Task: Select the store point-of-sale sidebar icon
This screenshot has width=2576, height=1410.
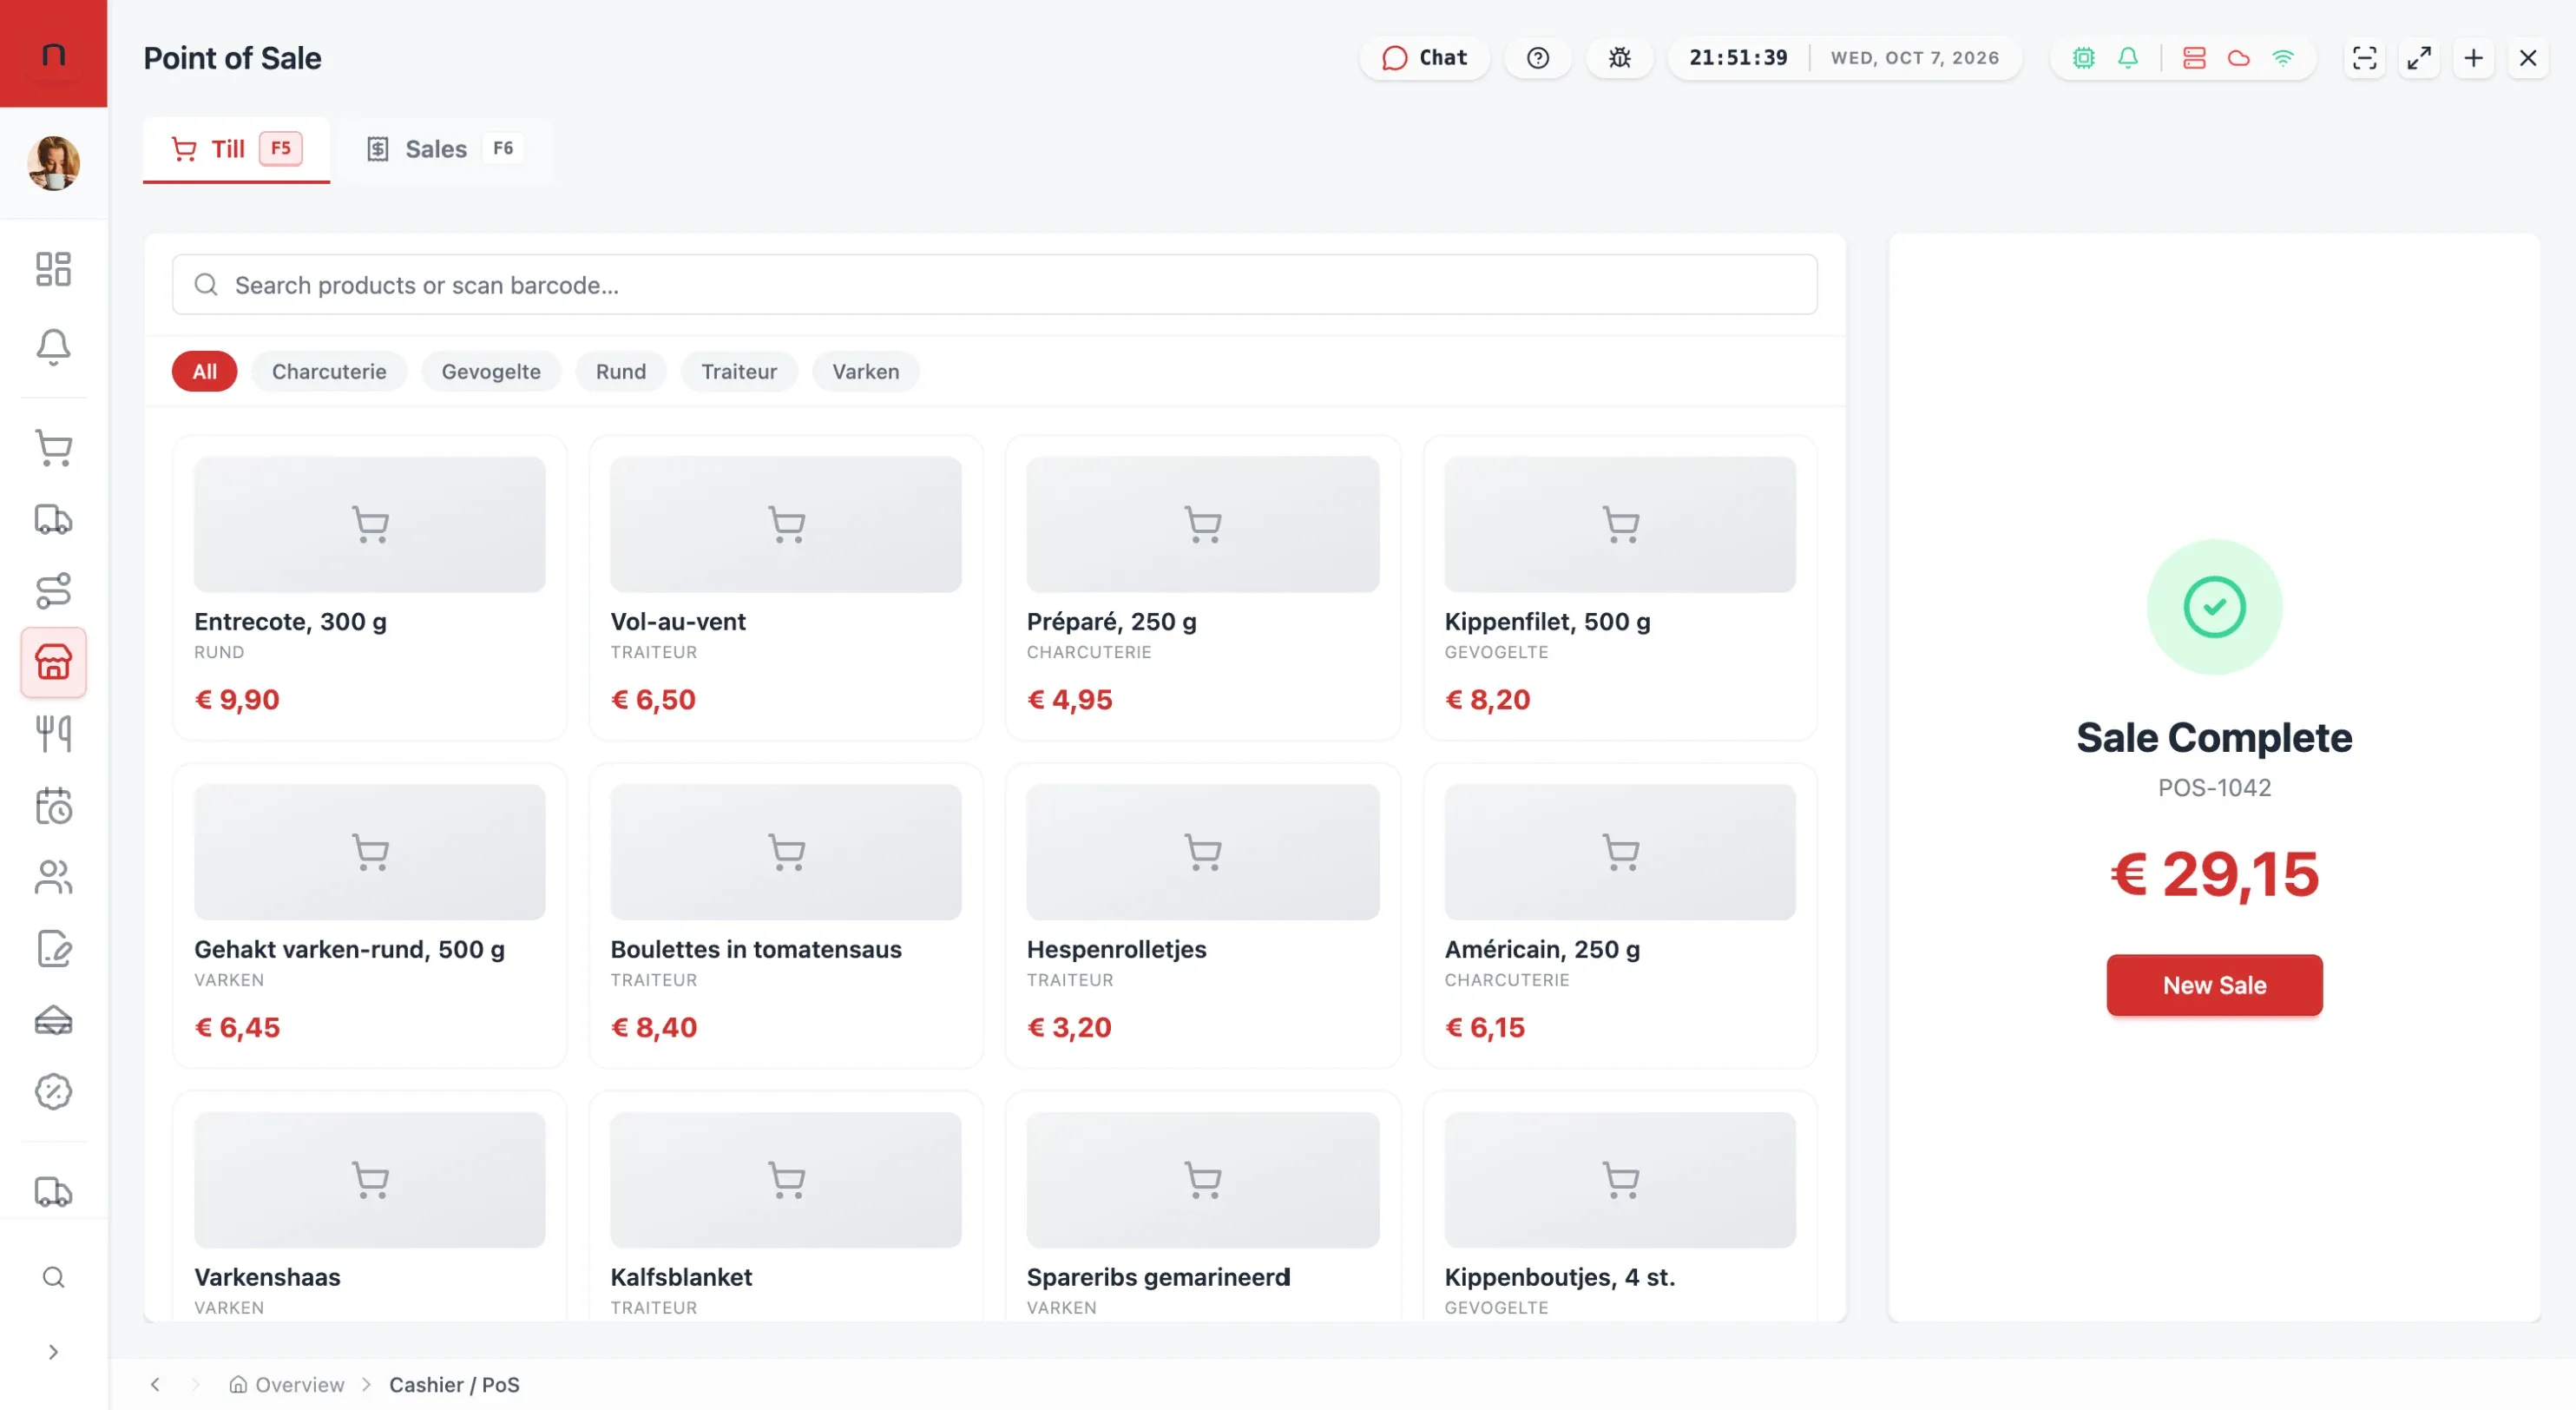Action: coord(53,662)
